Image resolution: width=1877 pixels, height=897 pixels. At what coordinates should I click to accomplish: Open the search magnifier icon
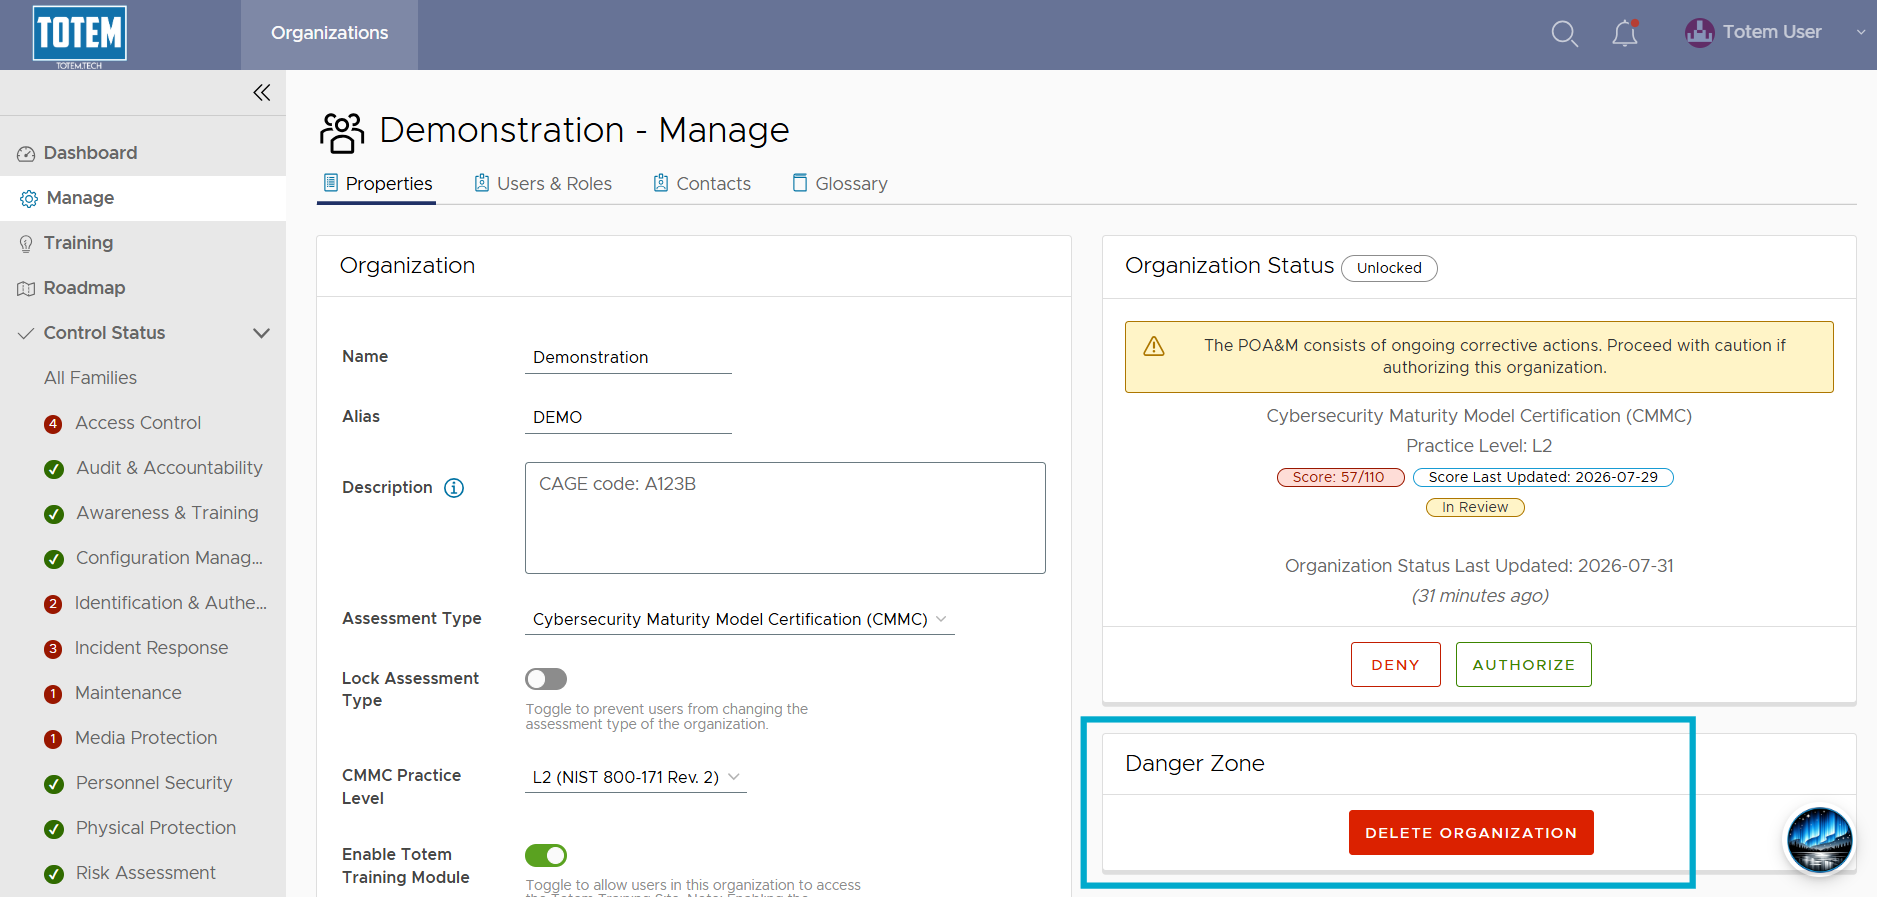[x=1564, y=34]
